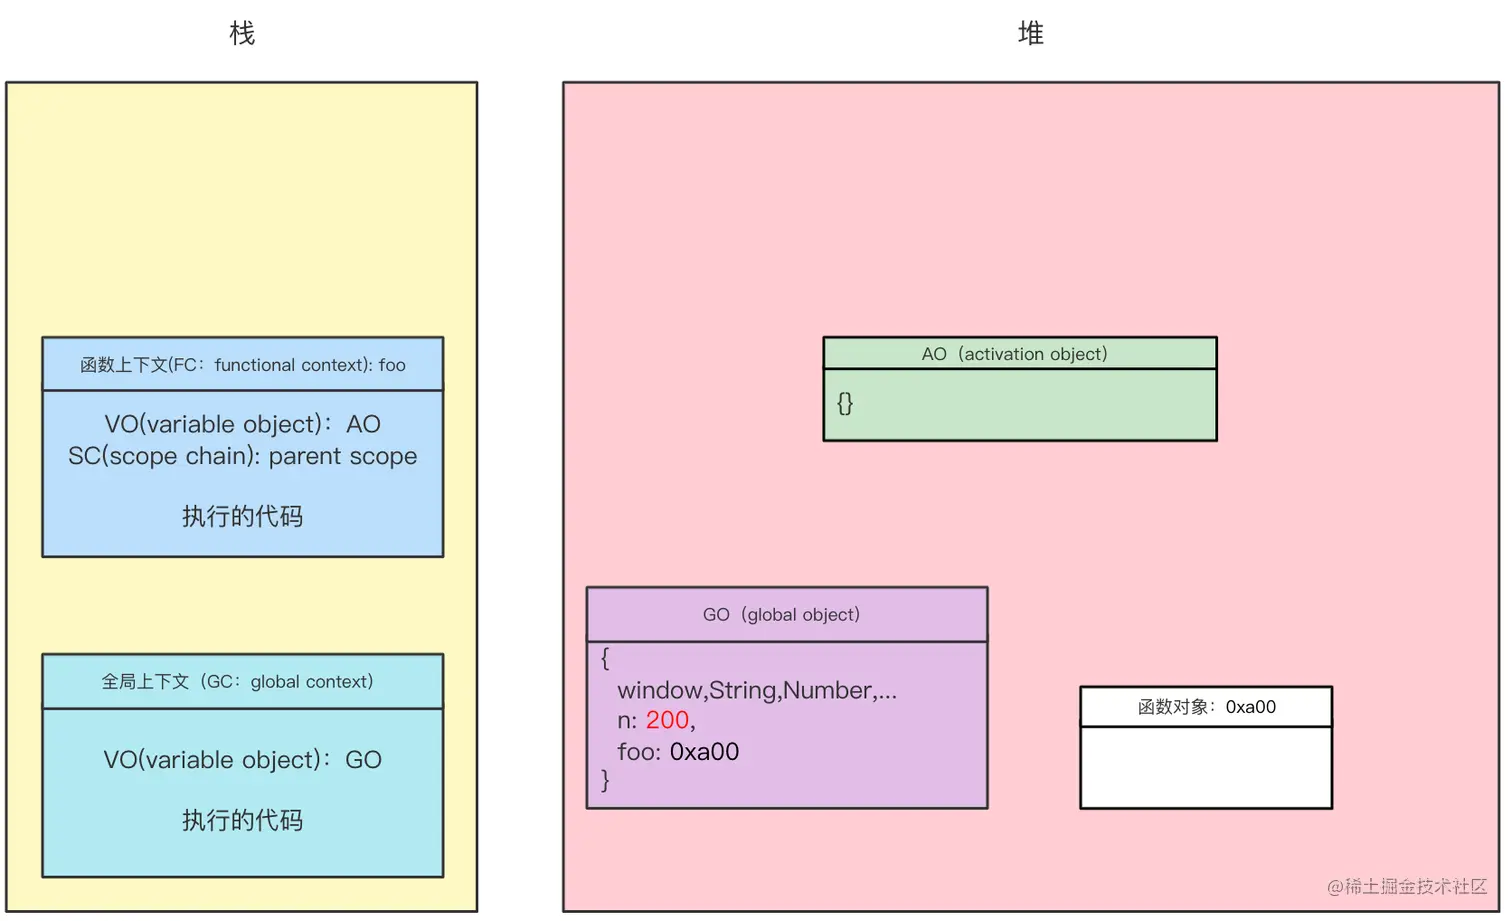The height and width of the screenshot is (921, 1512).
Task: Click 执行的代码 in the global context box
Action: click(x=243, y=820)
